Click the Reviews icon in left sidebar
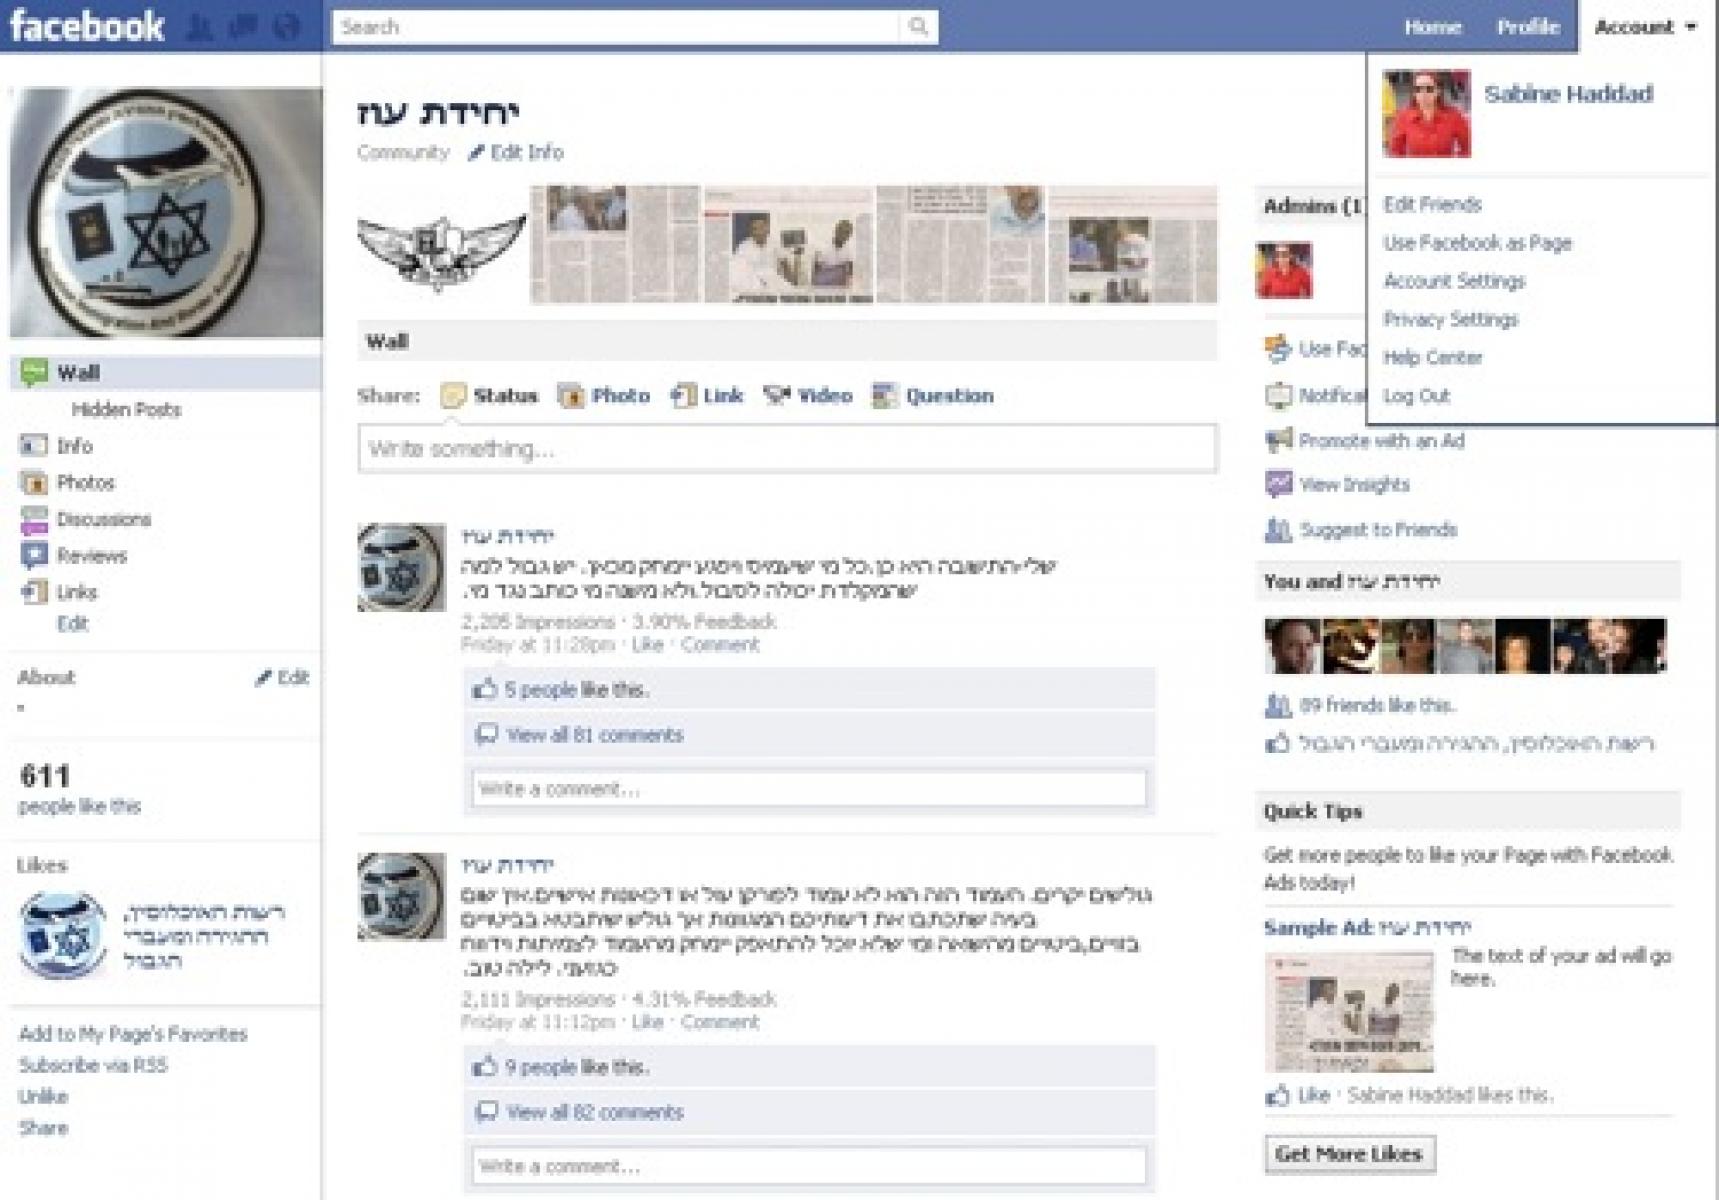Viewport: 1719px width, 1200px height. (x=34, y=556)
